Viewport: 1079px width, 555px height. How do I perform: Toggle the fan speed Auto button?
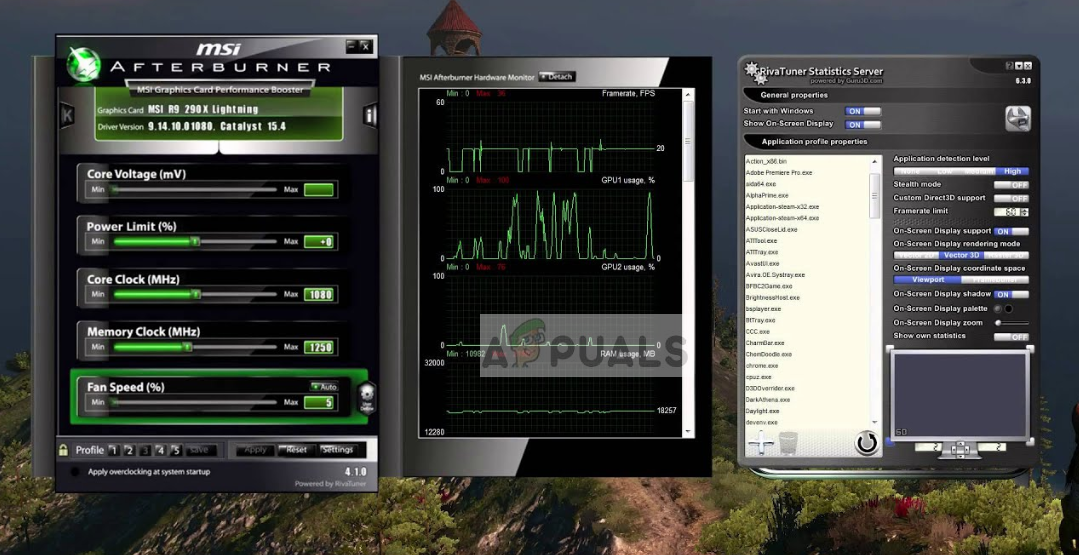point(324,387)
